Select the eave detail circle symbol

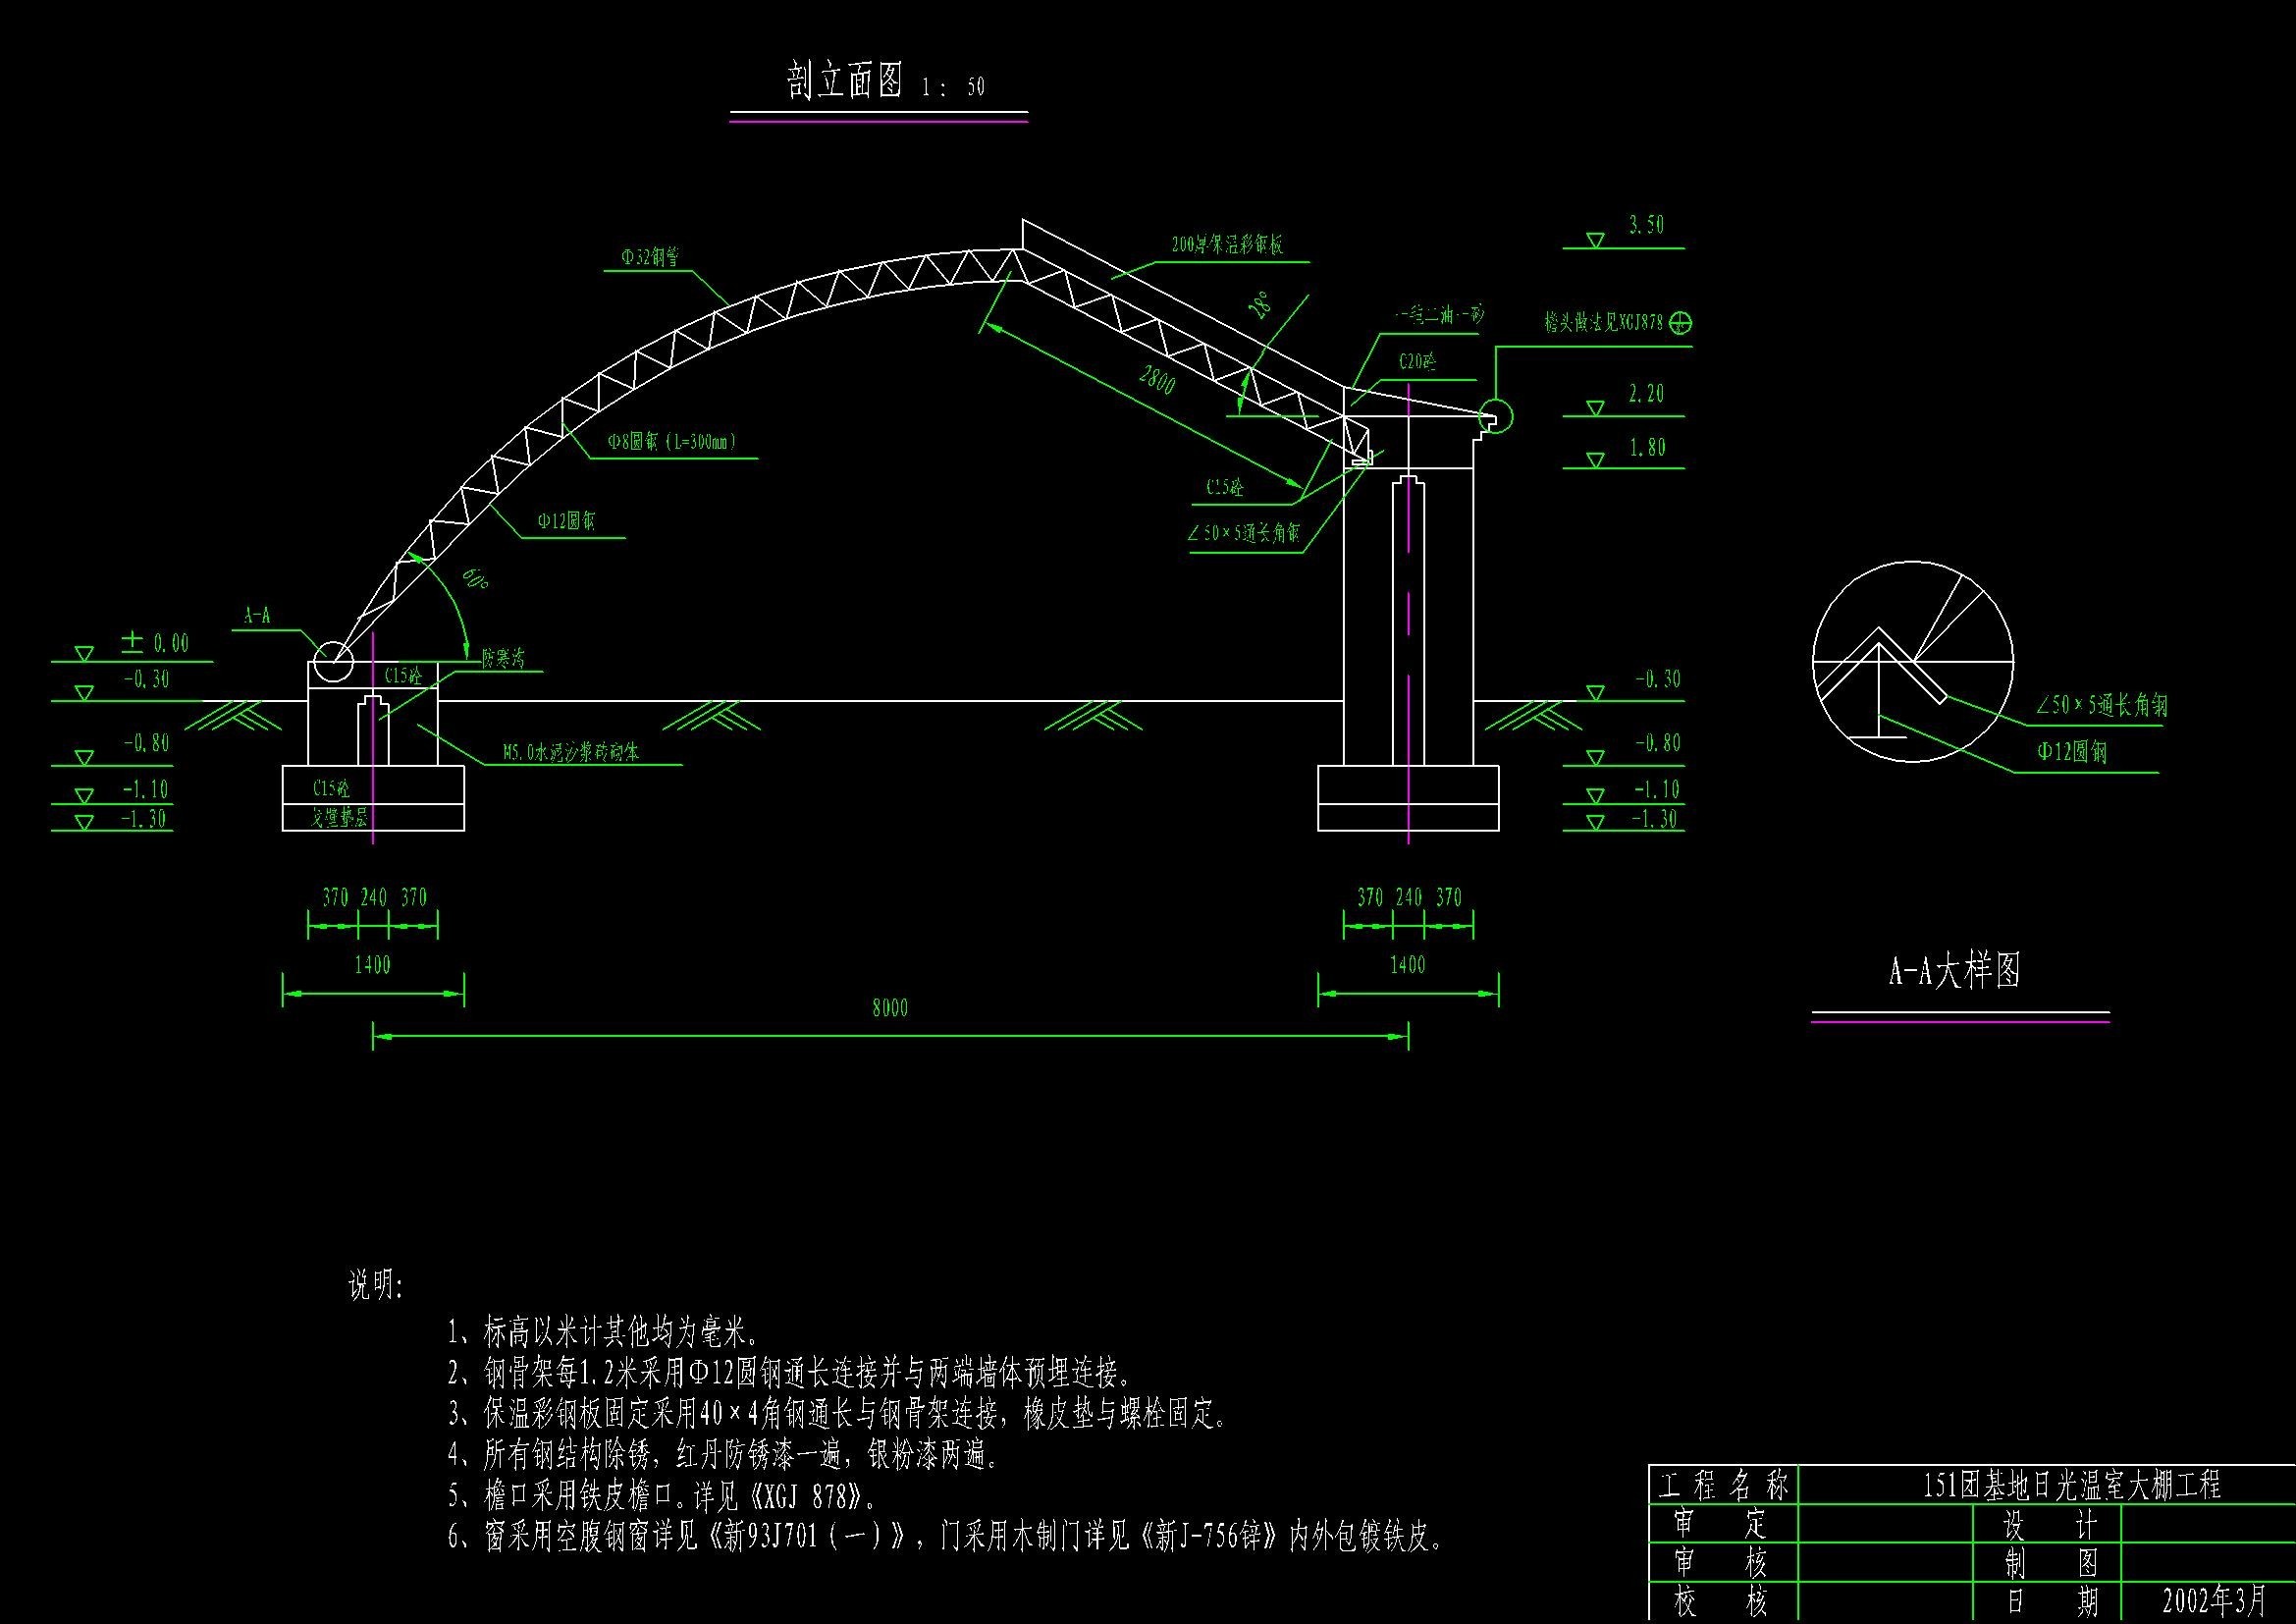(1495, 416)
